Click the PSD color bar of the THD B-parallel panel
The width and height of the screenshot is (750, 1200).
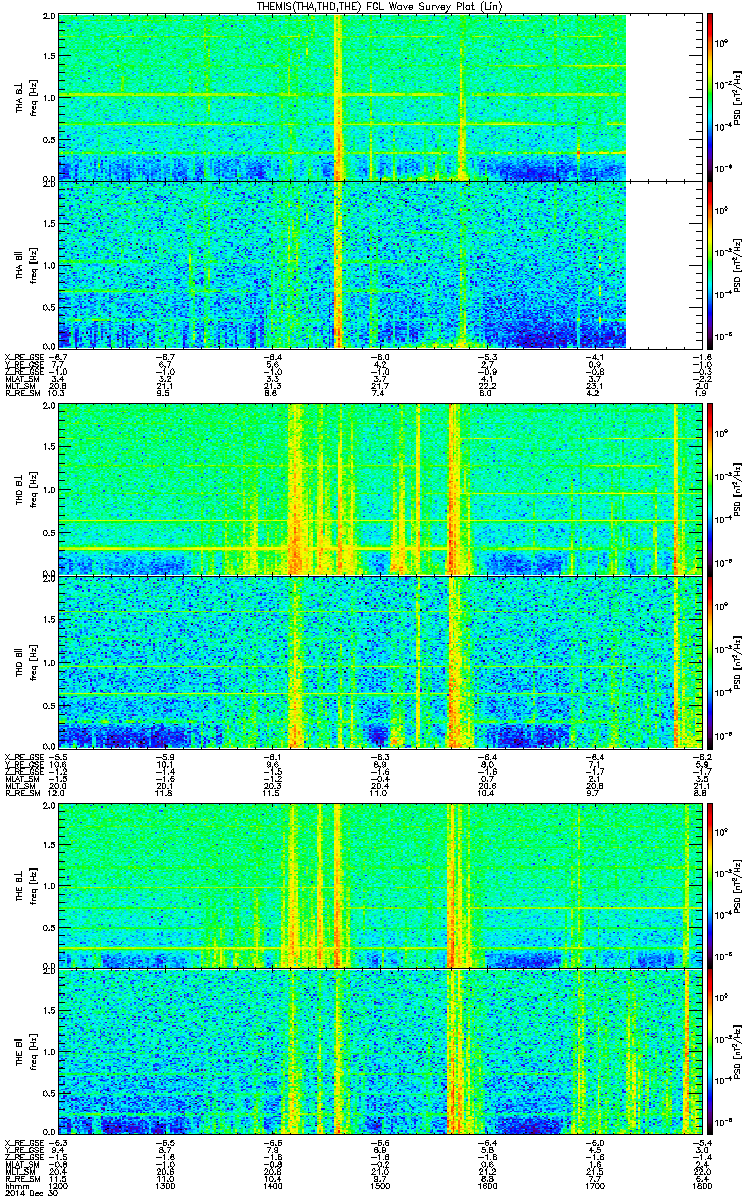[x=710, y=661]
